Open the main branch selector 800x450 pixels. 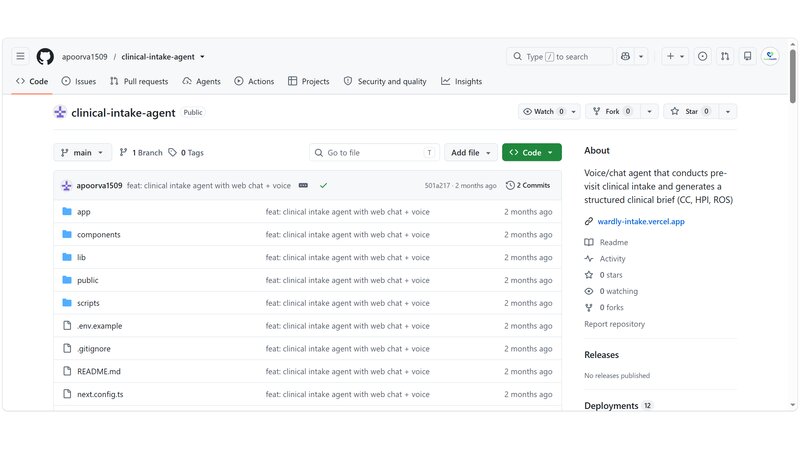[83, 153]
